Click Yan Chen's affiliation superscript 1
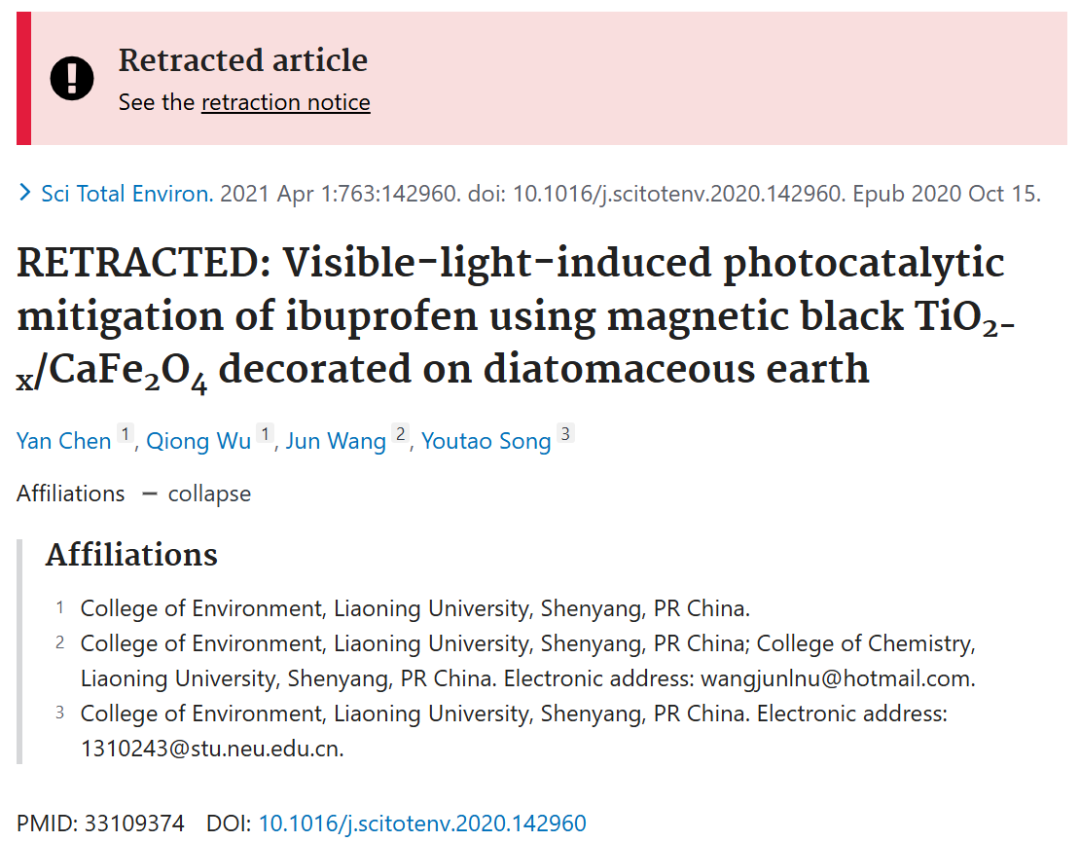Screen dimensions: 1080x842 (x=125, y=433)
